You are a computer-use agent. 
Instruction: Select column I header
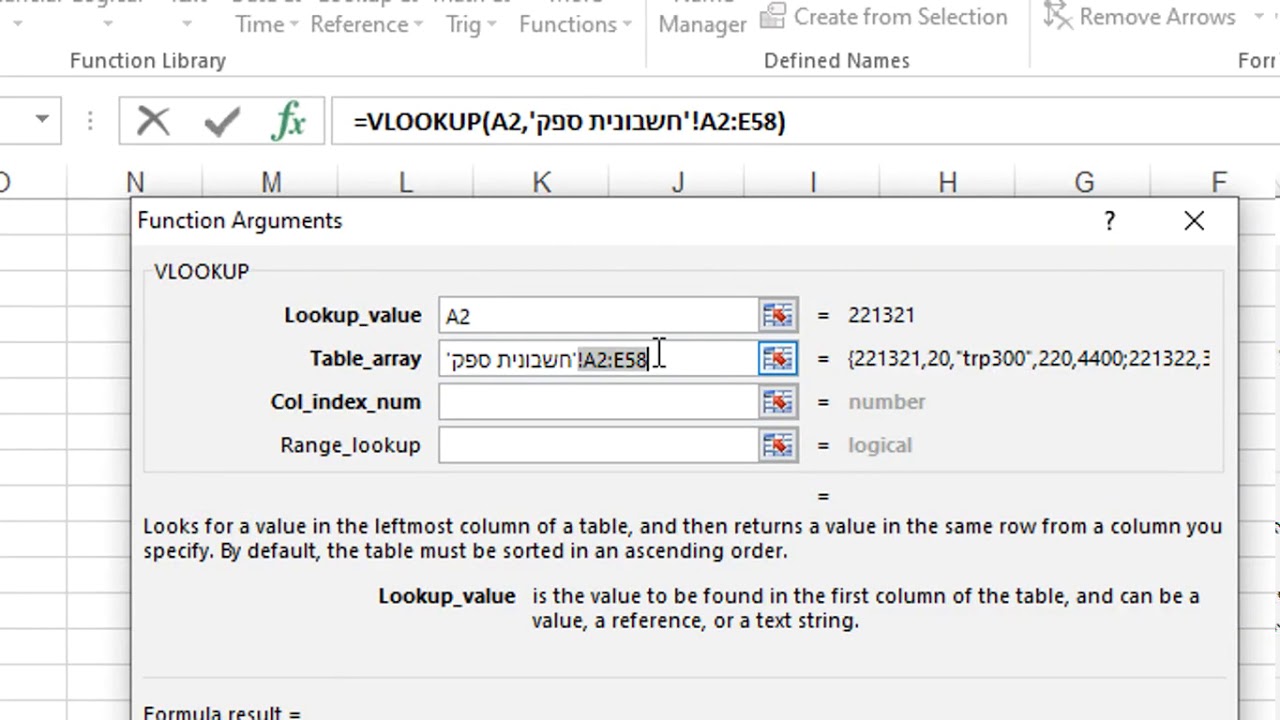[812, 182]
